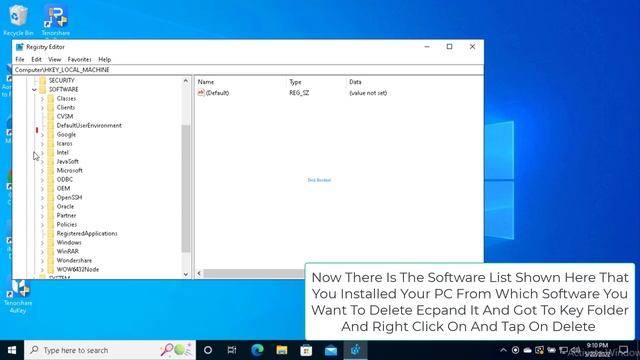Select the RegisteredApplications key label
The image size is (640, 360).
(x=87, y=233)
